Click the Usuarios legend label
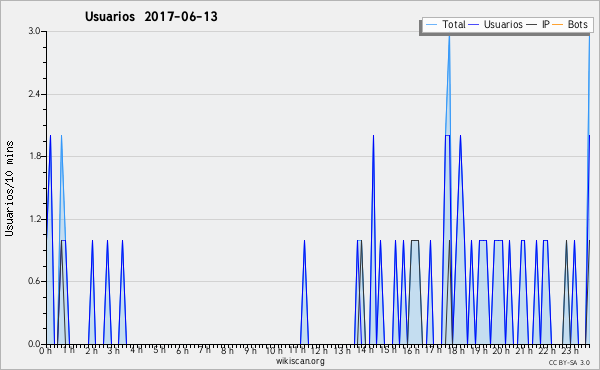This screenshot has width=600, height=370. [x=503, y=24]
